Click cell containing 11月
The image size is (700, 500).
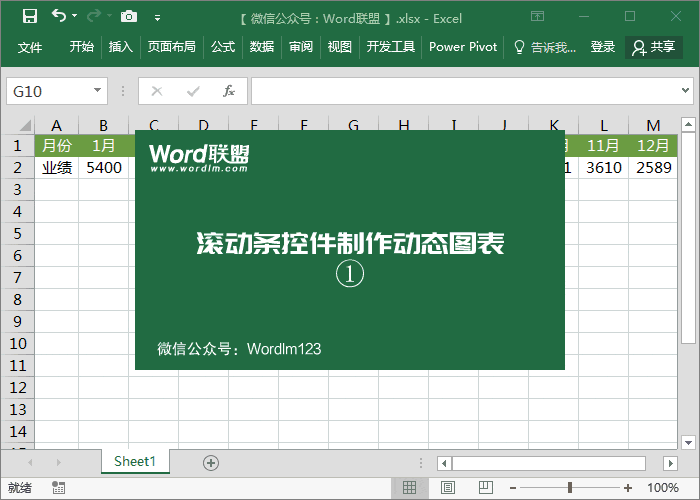tap(604, 146)
